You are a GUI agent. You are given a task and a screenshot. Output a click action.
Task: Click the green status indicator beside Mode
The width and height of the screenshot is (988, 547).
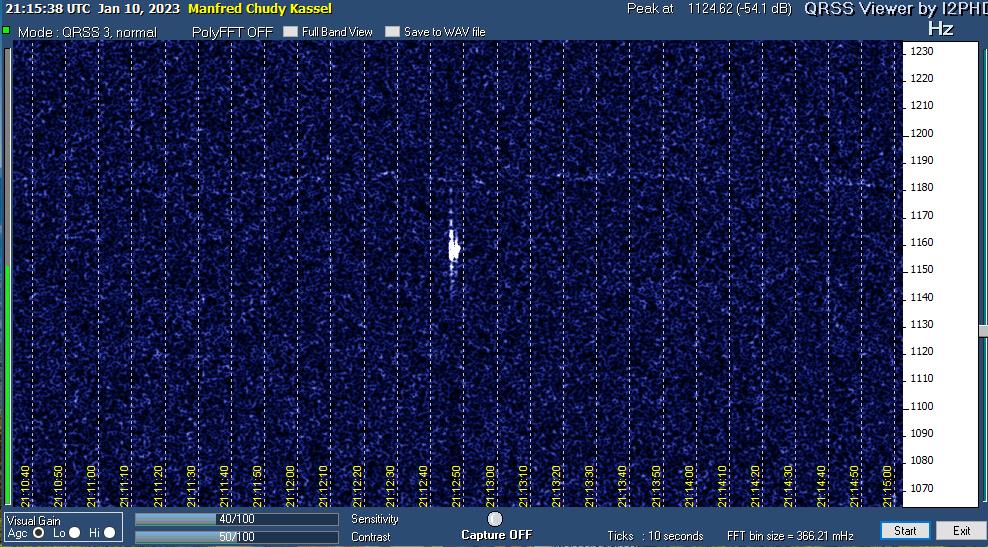point(6,30)
